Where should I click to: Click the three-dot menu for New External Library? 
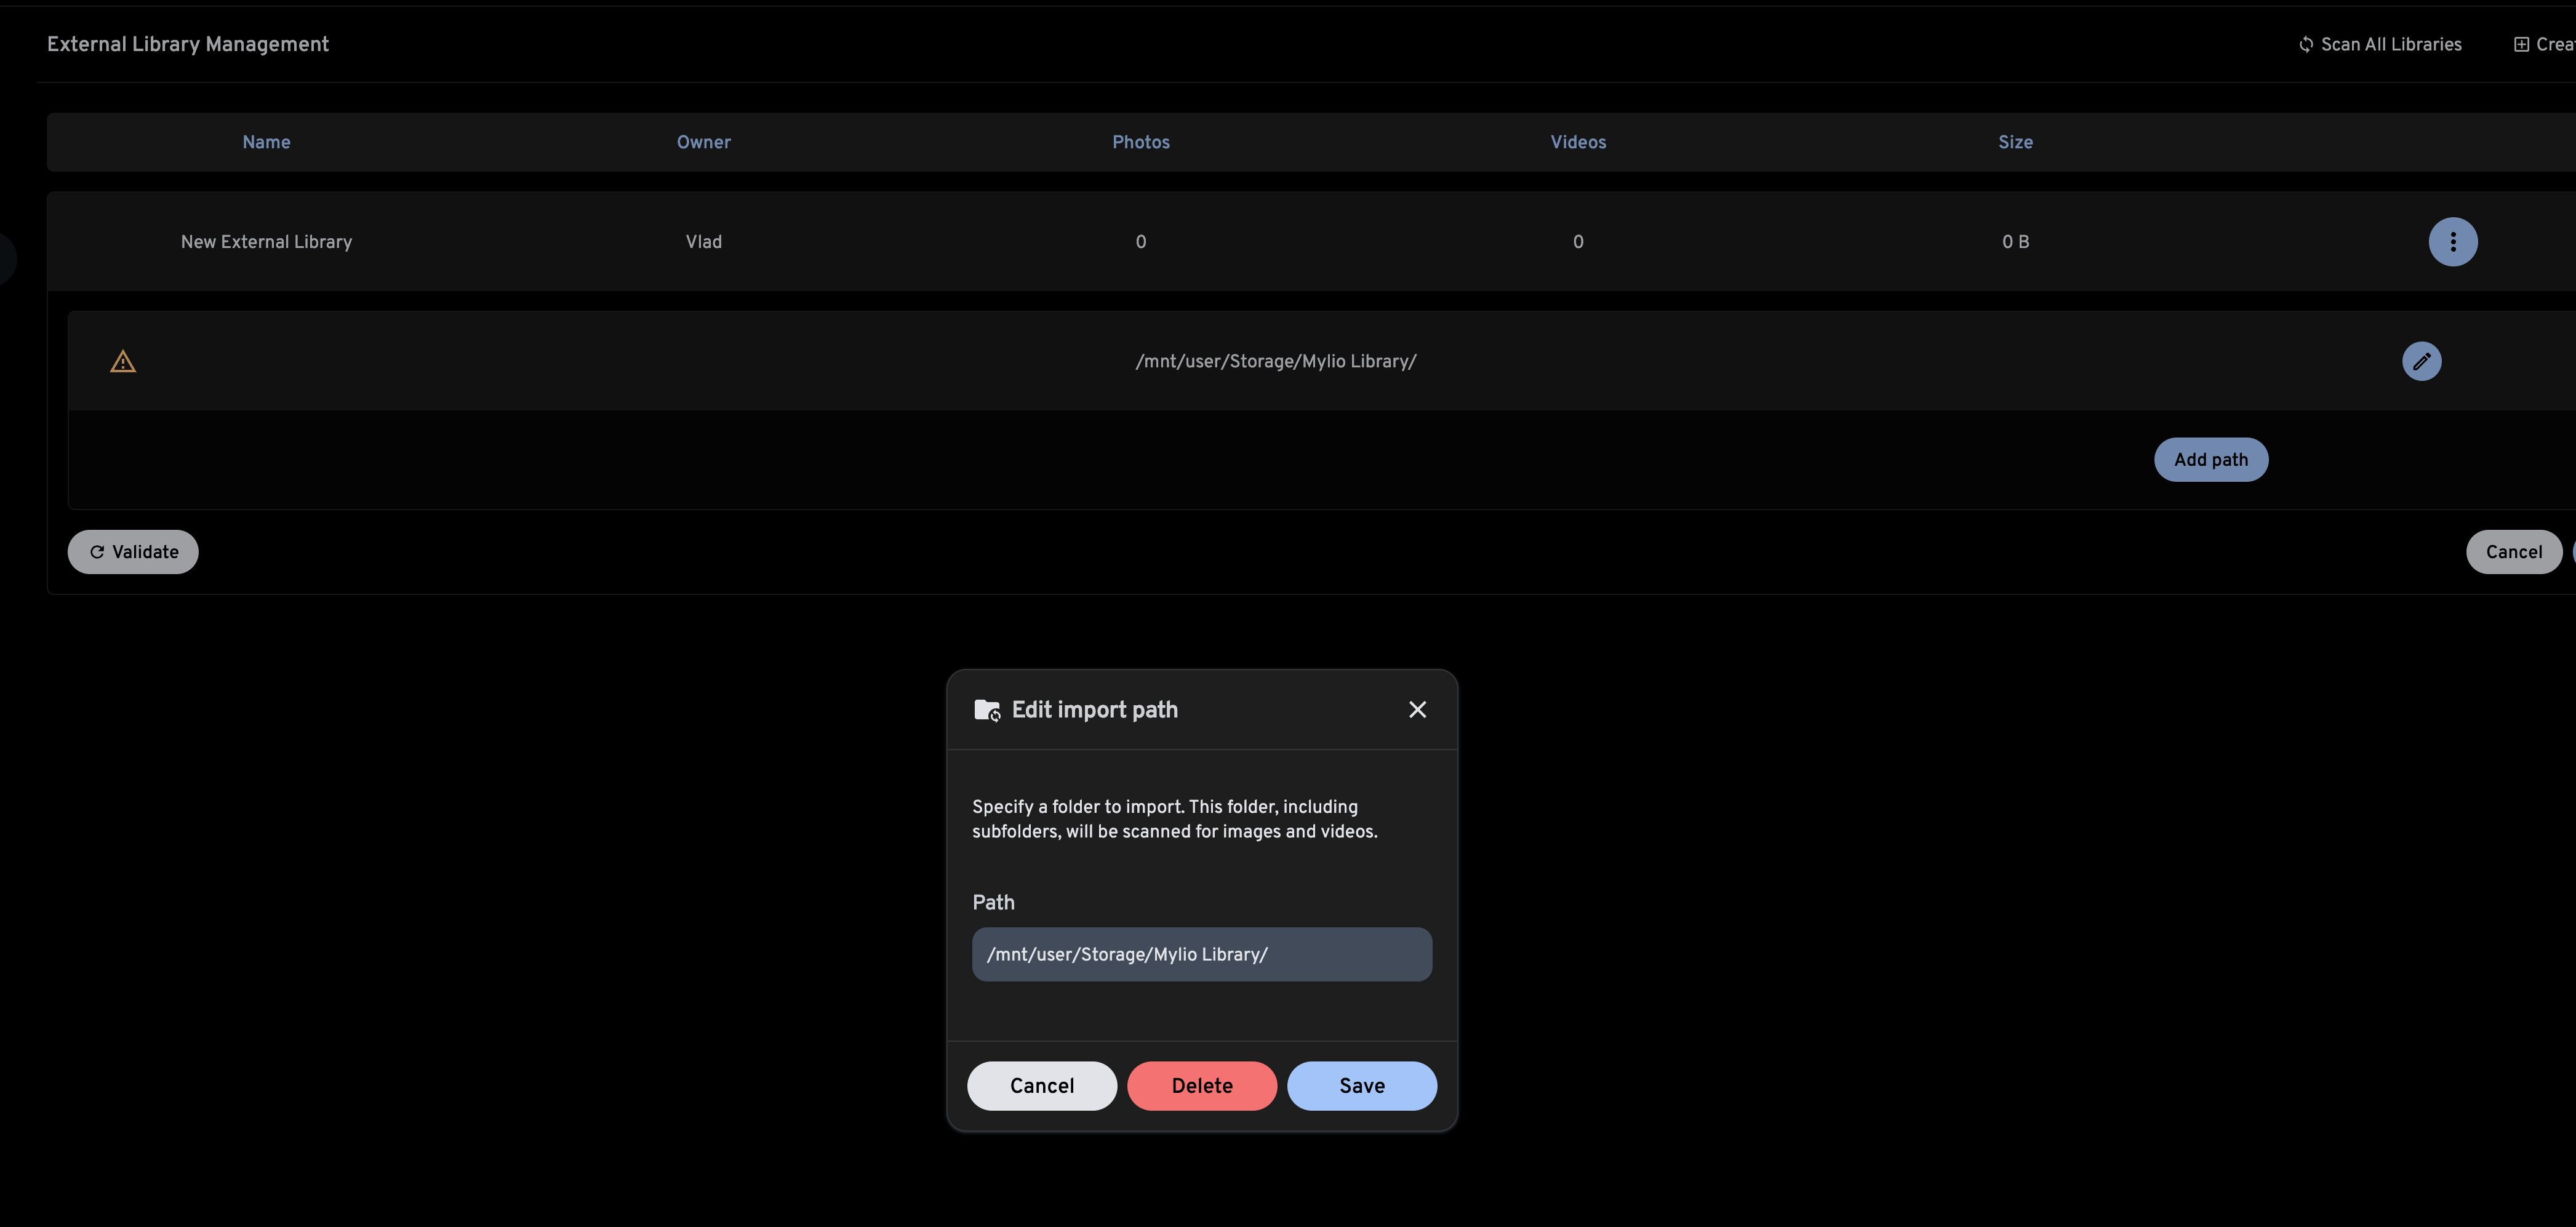(x=2452, y=242)
